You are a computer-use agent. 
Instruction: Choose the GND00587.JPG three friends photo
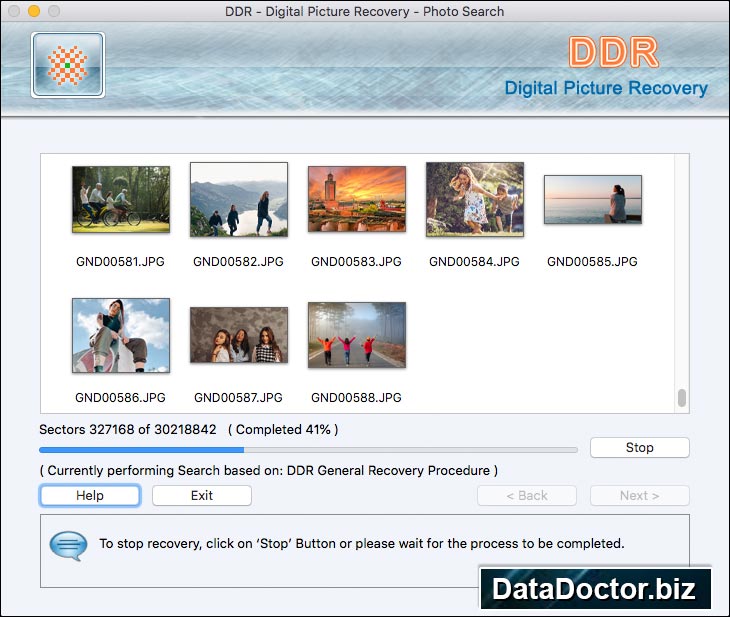tap(239, 335)
